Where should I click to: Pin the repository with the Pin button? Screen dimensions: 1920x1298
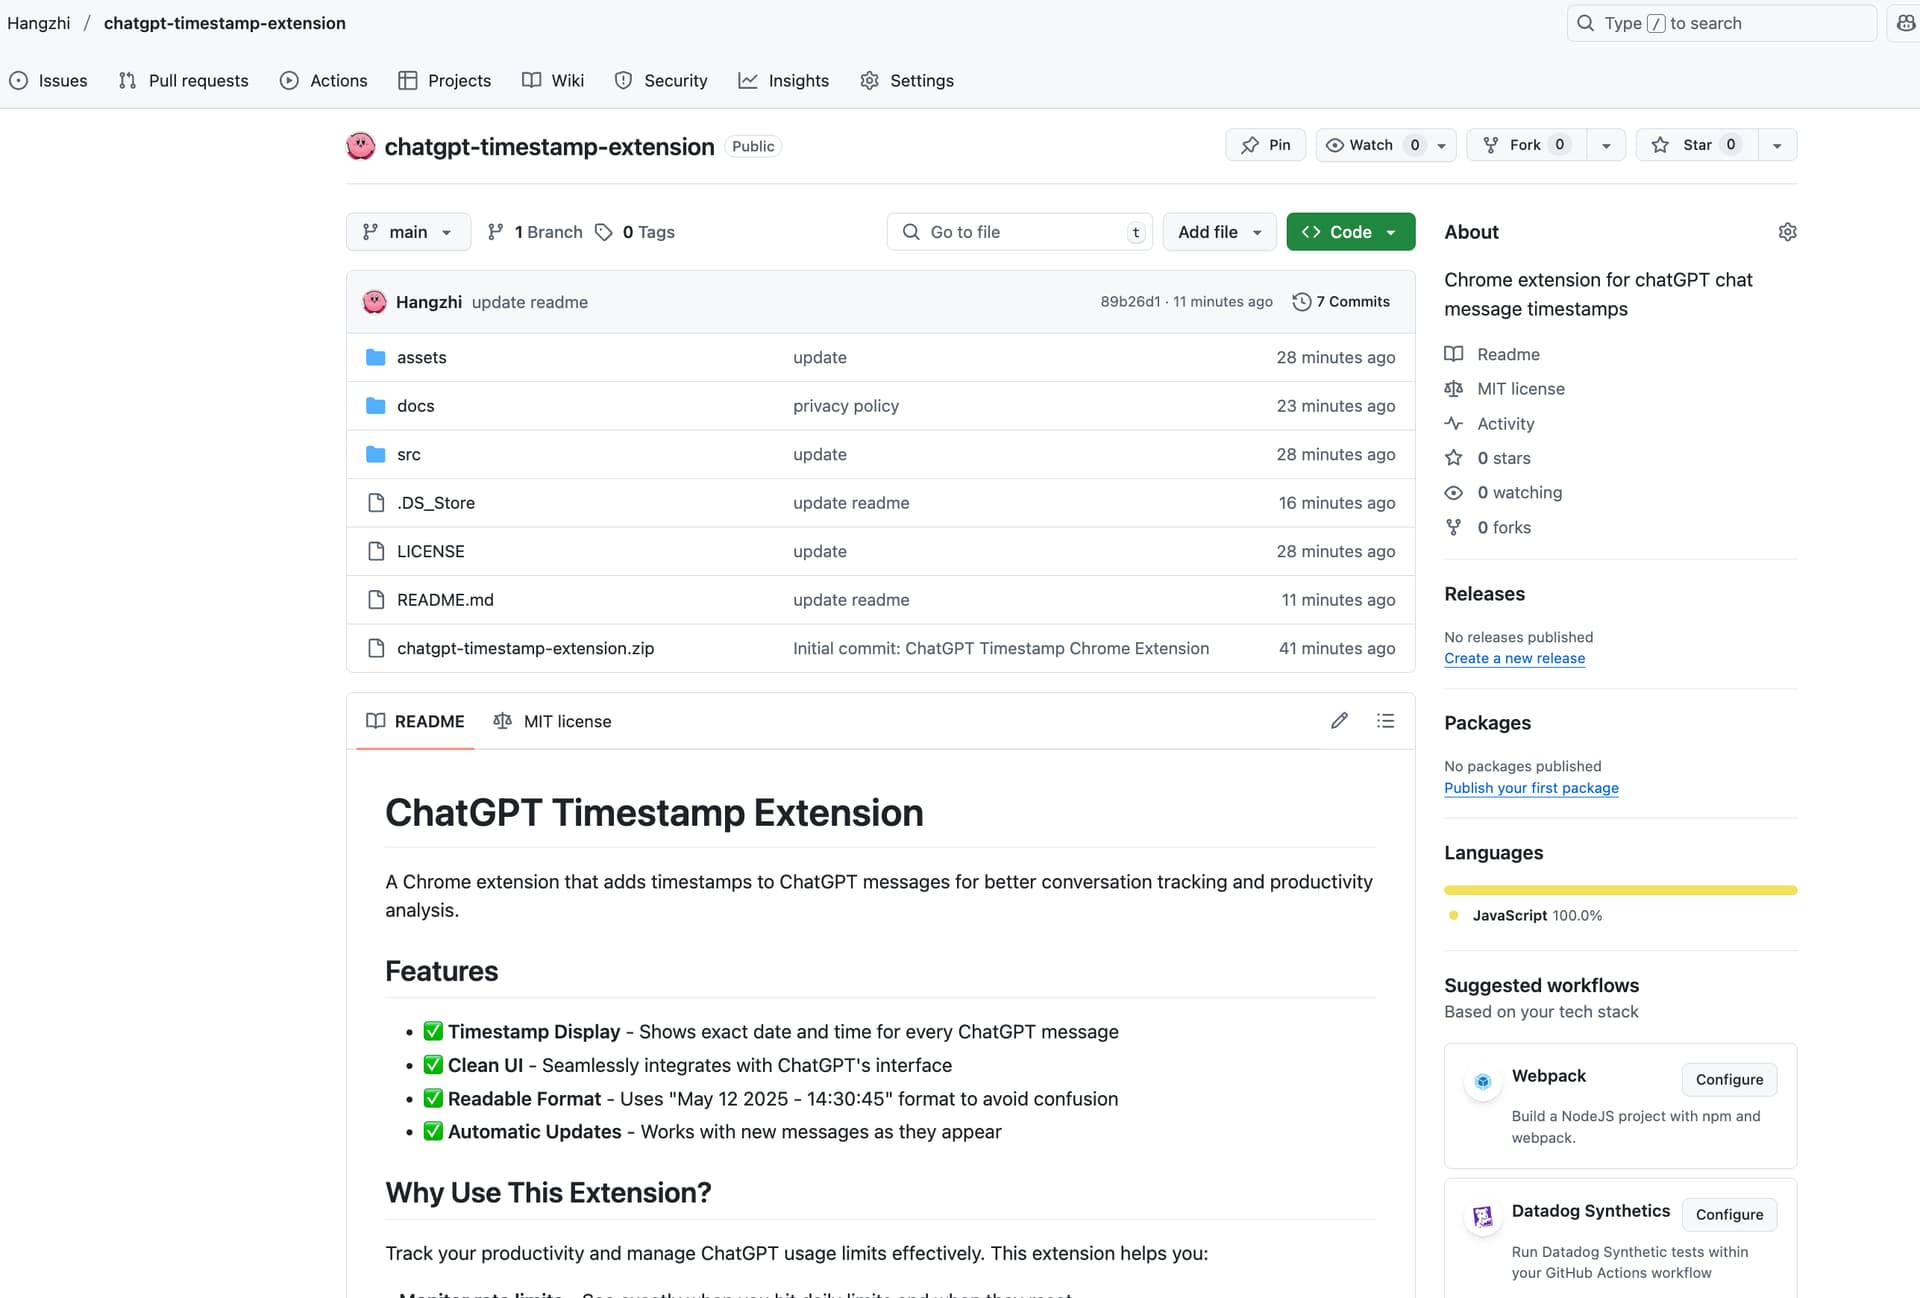[1265, 145]
